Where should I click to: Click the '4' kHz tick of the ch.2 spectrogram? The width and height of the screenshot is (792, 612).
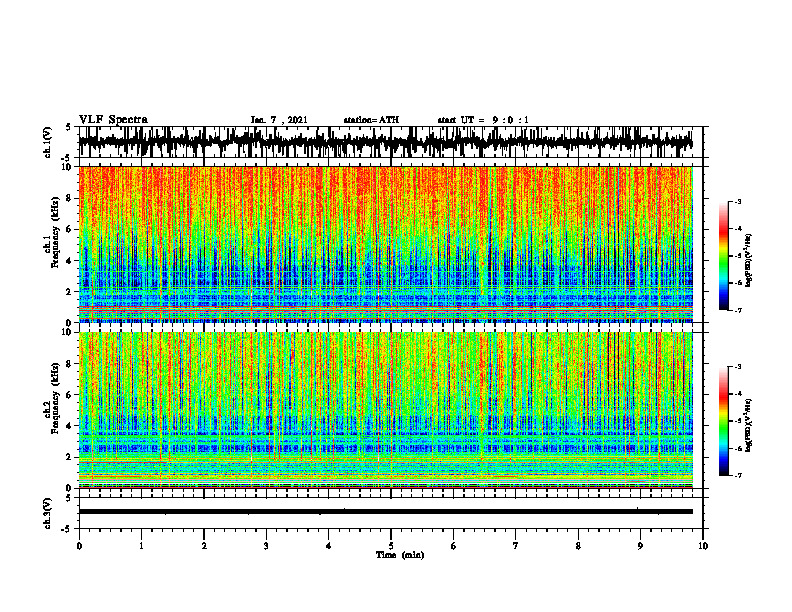click(x=70, y=426)
